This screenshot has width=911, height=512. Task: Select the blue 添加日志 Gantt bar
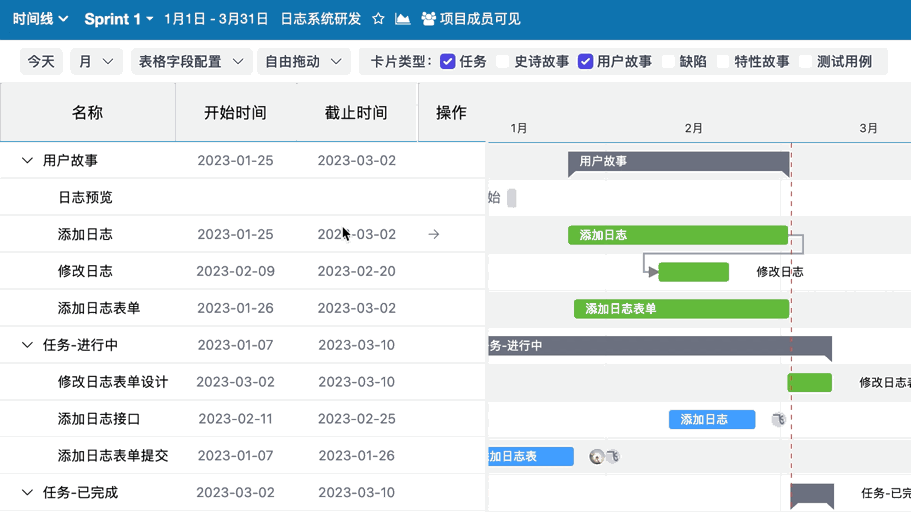point(712,420)
